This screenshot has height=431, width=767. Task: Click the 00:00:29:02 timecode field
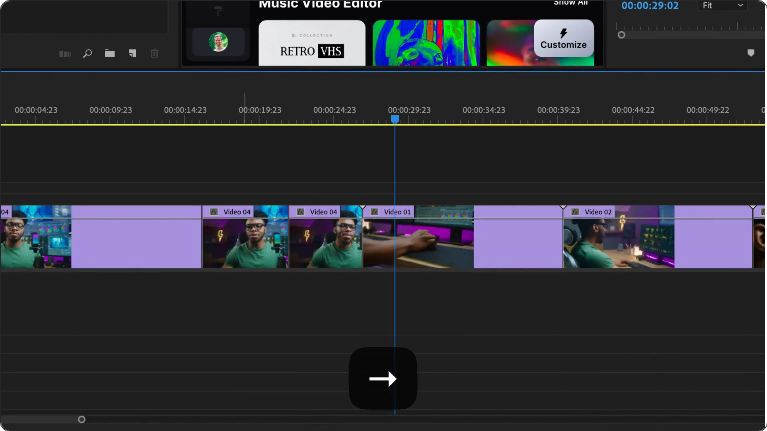point(649,6)
